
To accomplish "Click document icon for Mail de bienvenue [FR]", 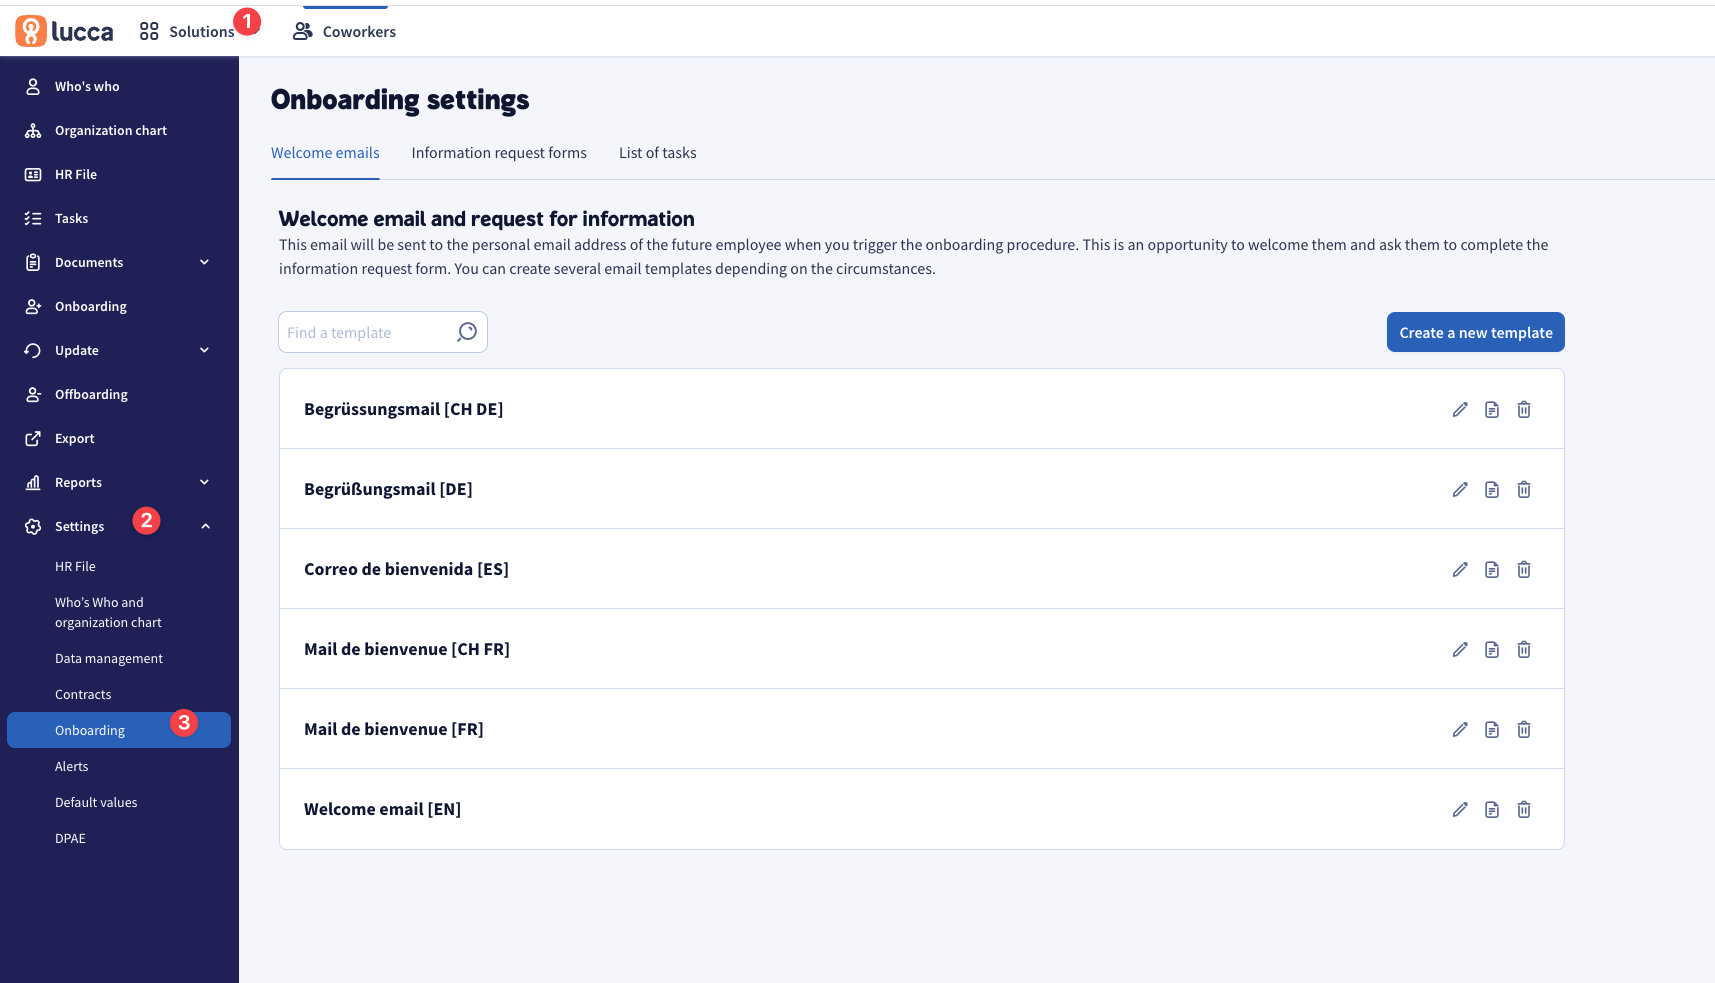I will 1492,729.
